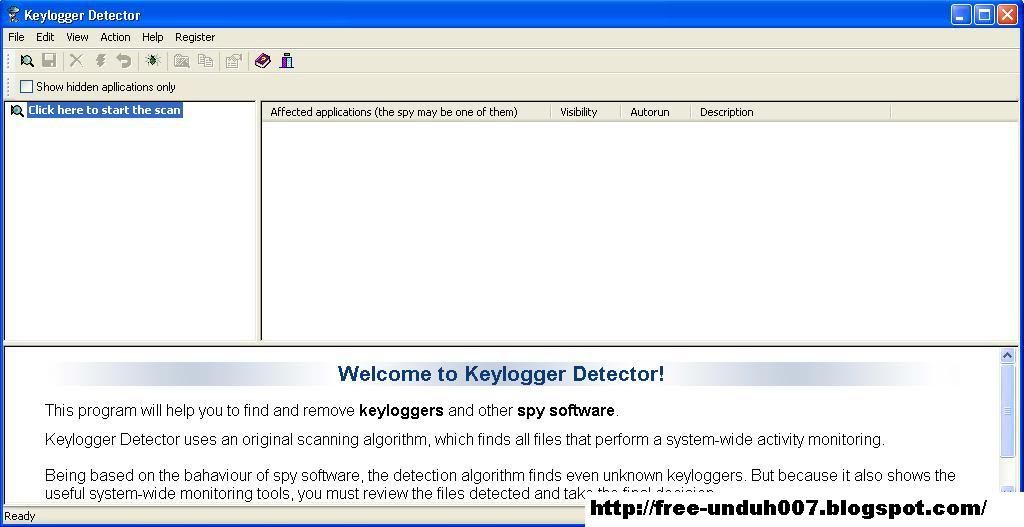
Task: Open help via the purple book icon
Action: click(263, 61)
